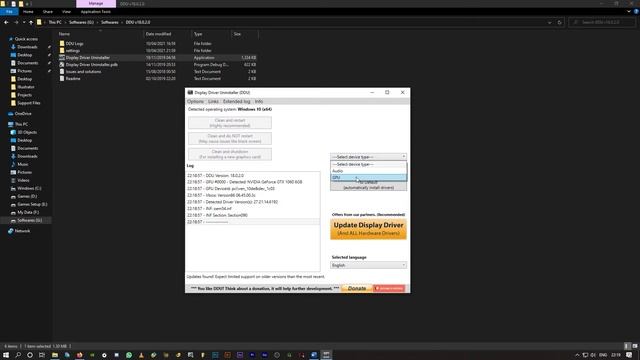Screen dimensions: 640x360
Task: Click Update Display Driver banner
Action: 368,229
